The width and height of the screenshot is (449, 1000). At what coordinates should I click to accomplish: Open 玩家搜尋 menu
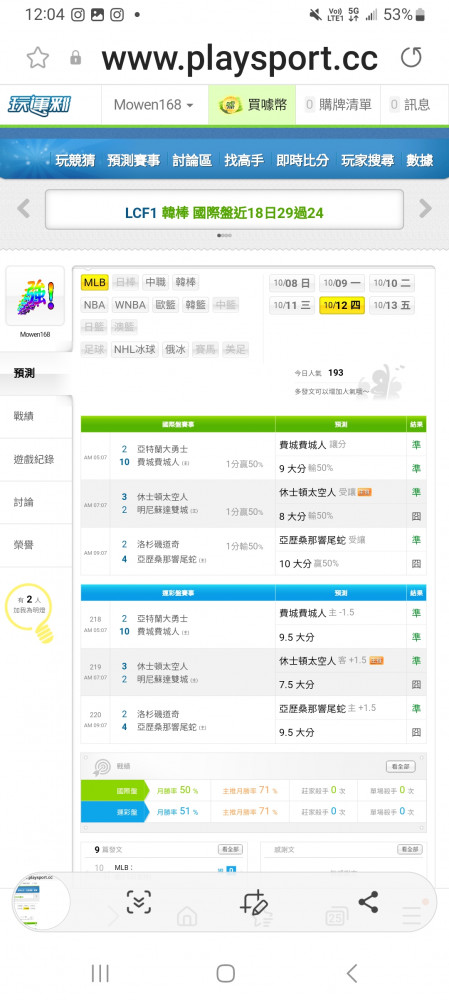click(x=367, y=160)
